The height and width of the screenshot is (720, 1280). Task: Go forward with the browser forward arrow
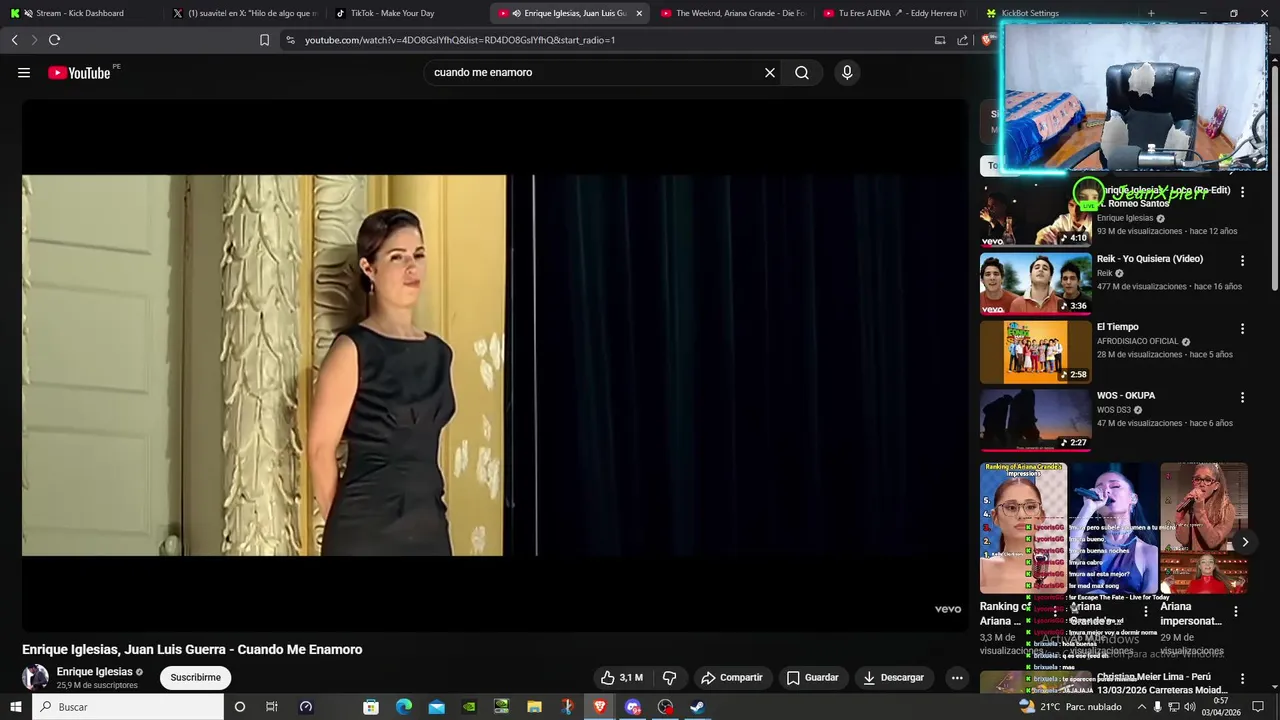[x=34, y=40]
